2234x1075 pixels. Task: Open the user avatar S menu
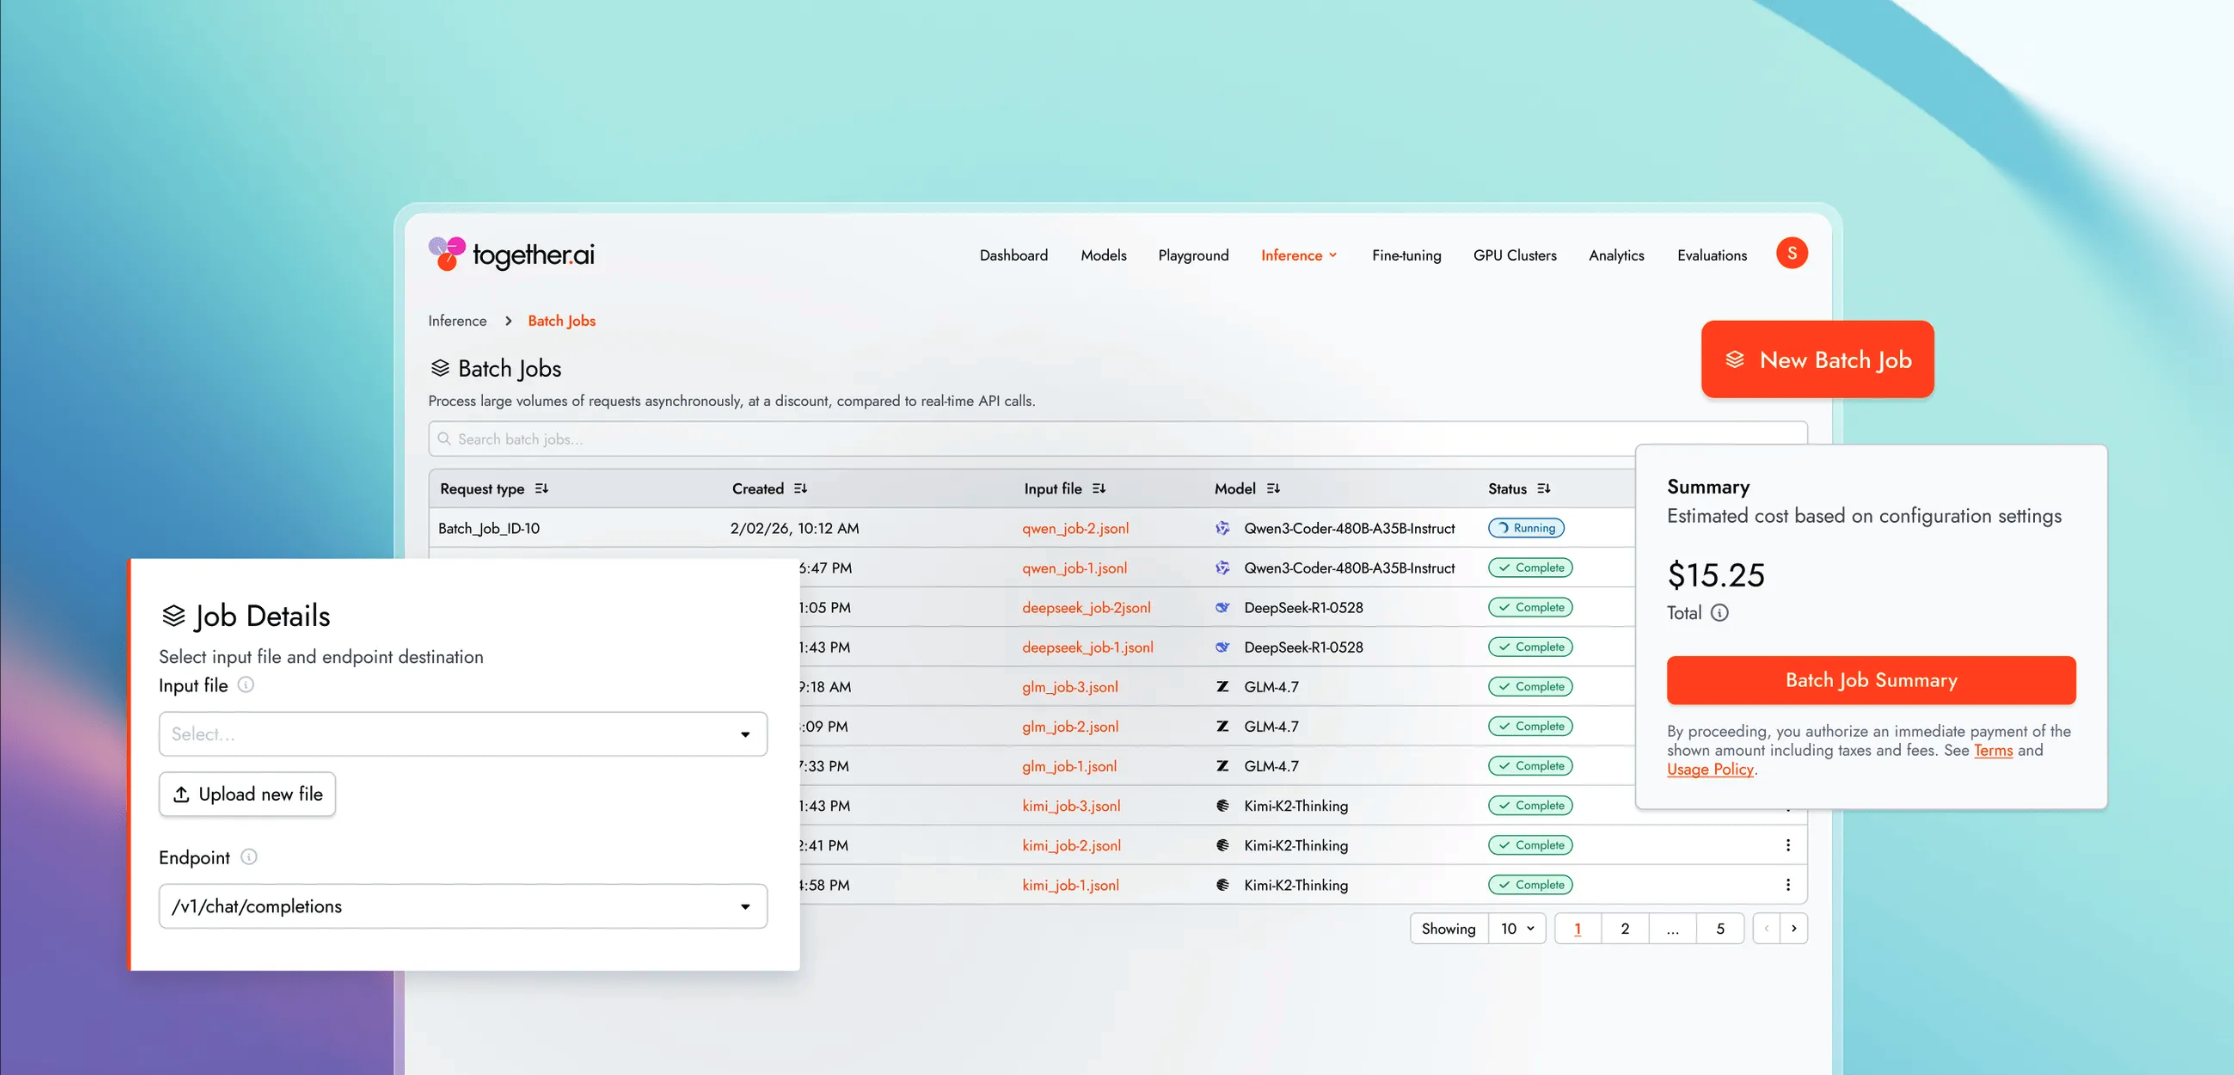tap(1791, 253)
